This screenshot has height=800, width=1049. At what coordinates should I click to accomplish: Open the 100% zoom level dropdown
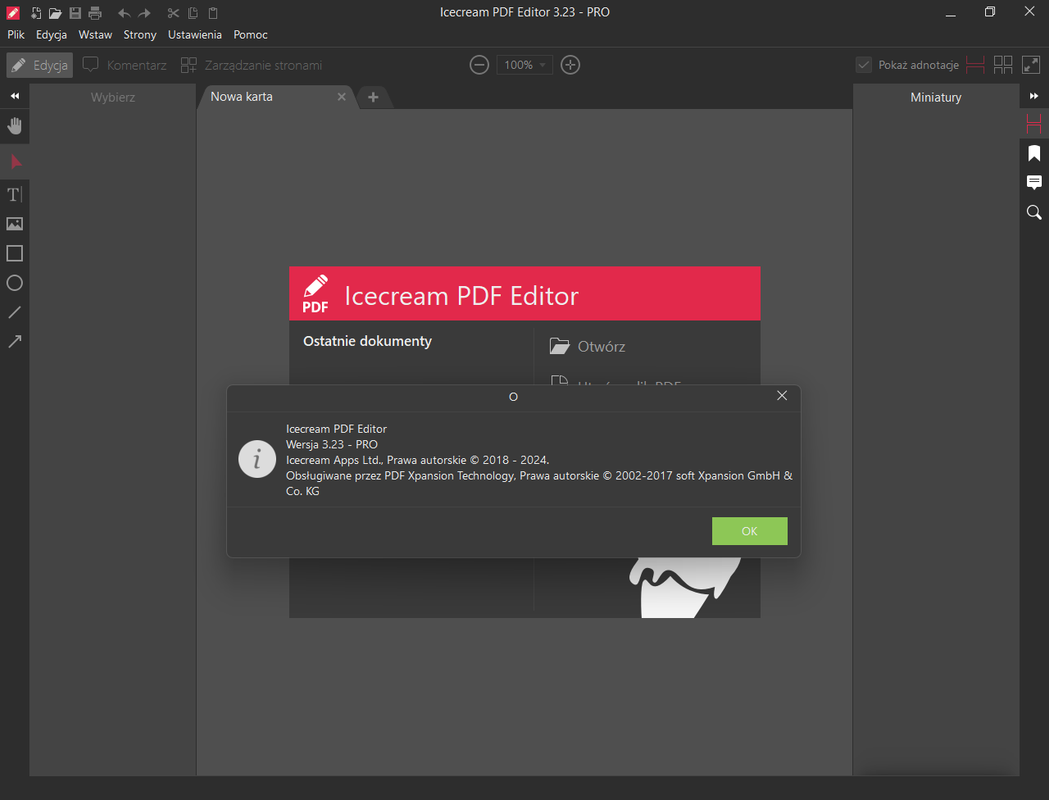point(524,65)
